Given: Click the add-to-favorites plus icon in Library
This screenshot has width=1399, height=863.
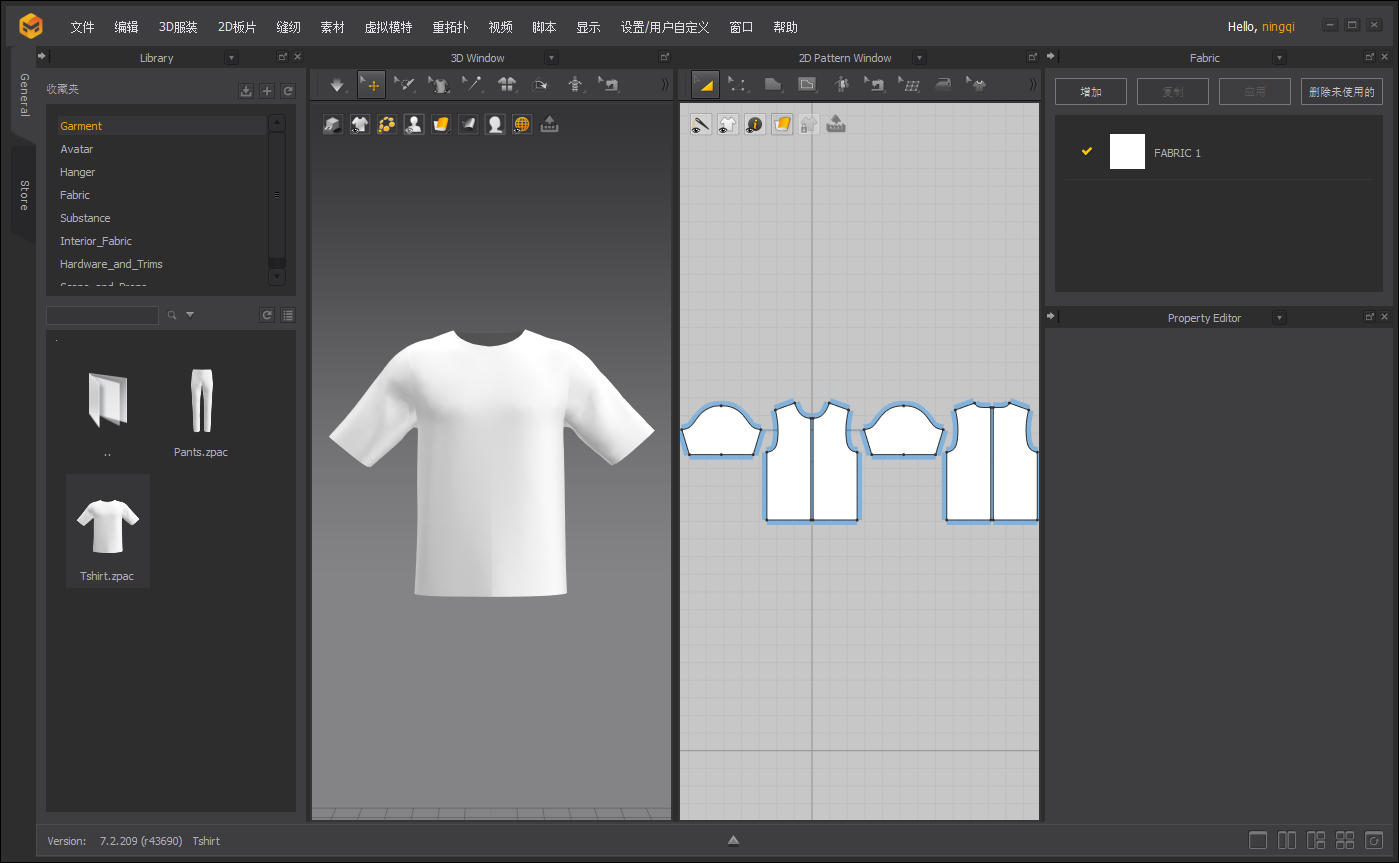Looking at the screenshot, I should click(267, 91).
